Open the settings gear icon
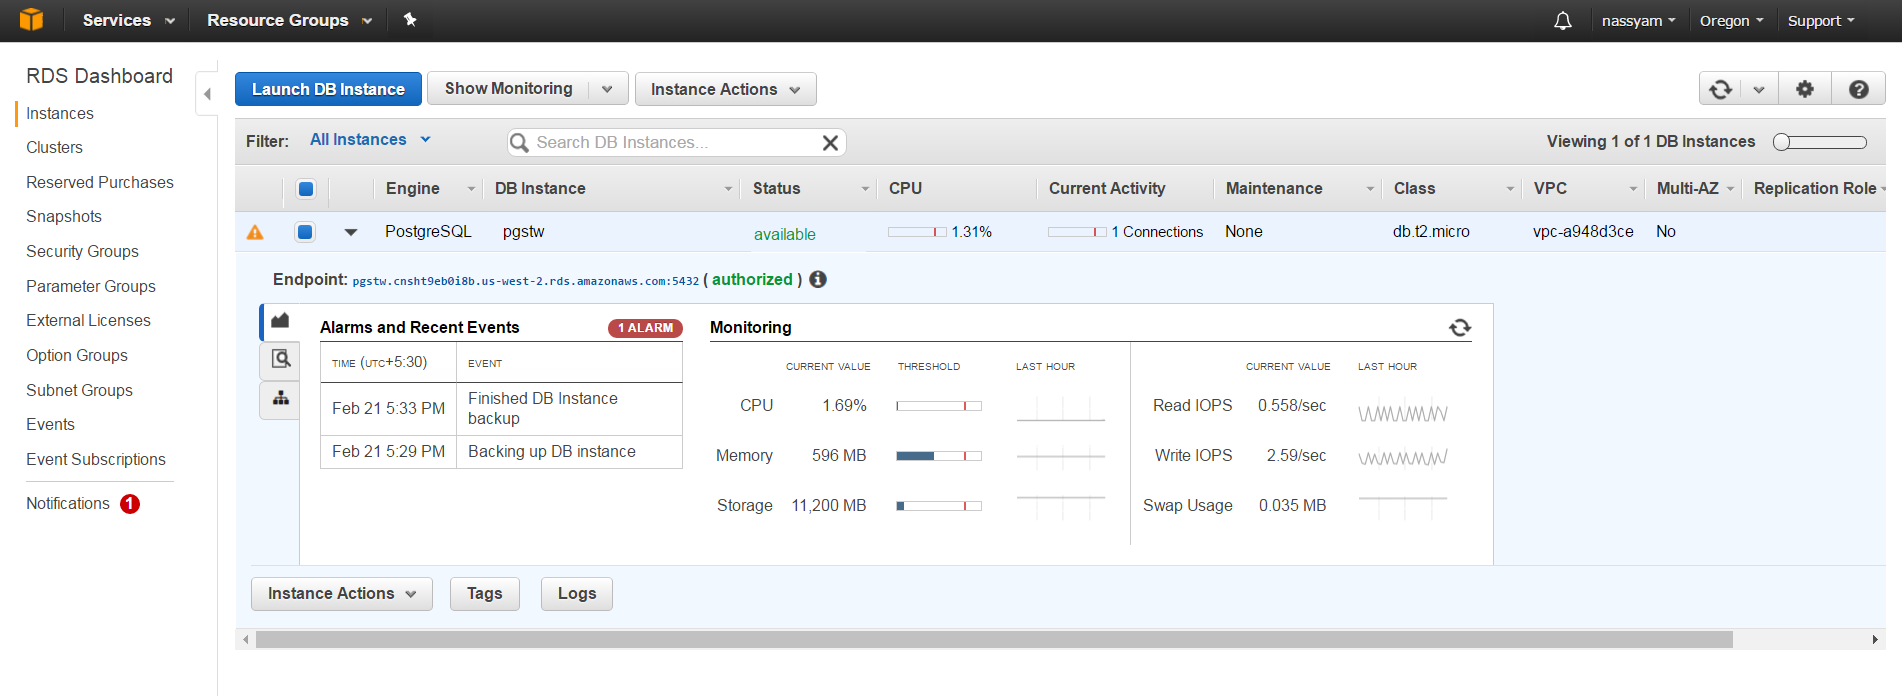Screen dimensions: 1902x696 point(1805,89)
